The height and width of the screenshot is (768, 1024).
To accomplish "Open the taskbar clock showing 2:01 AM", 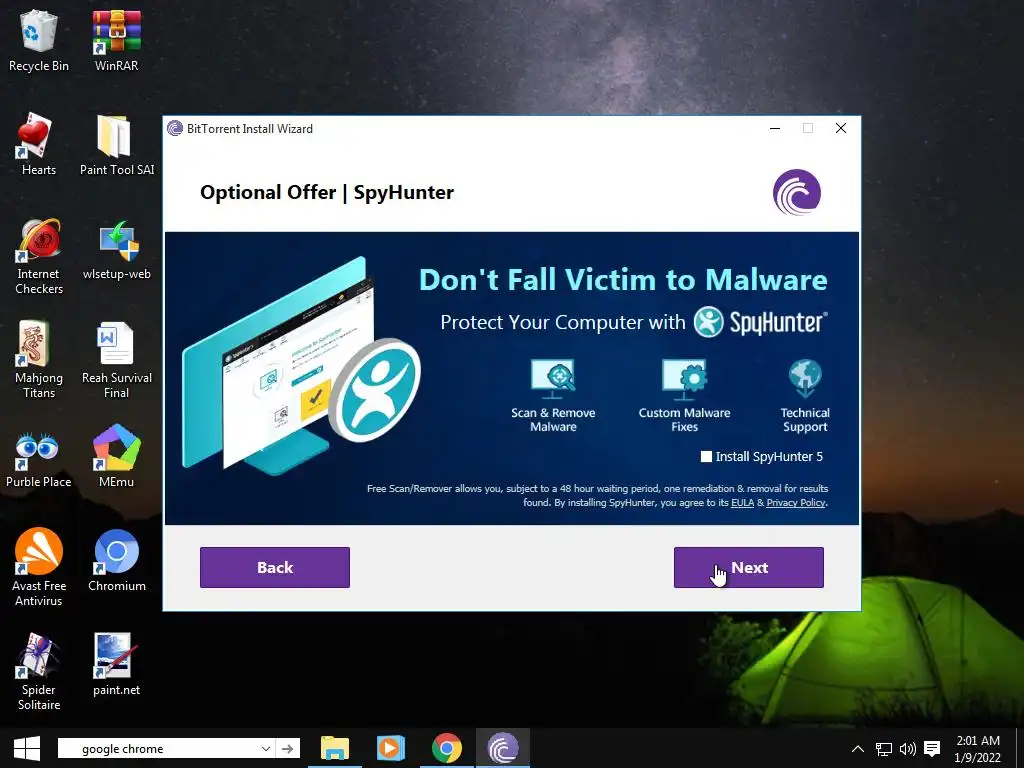I will click(978, 749).
